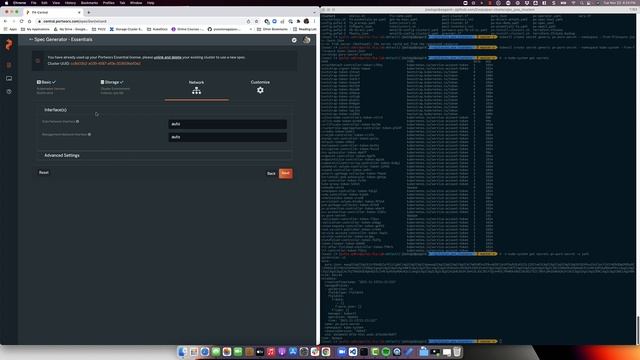This screenshot has height=360, width=640.
Task: Click info icon next to Data Network Interface
Action: coord(78,121)
